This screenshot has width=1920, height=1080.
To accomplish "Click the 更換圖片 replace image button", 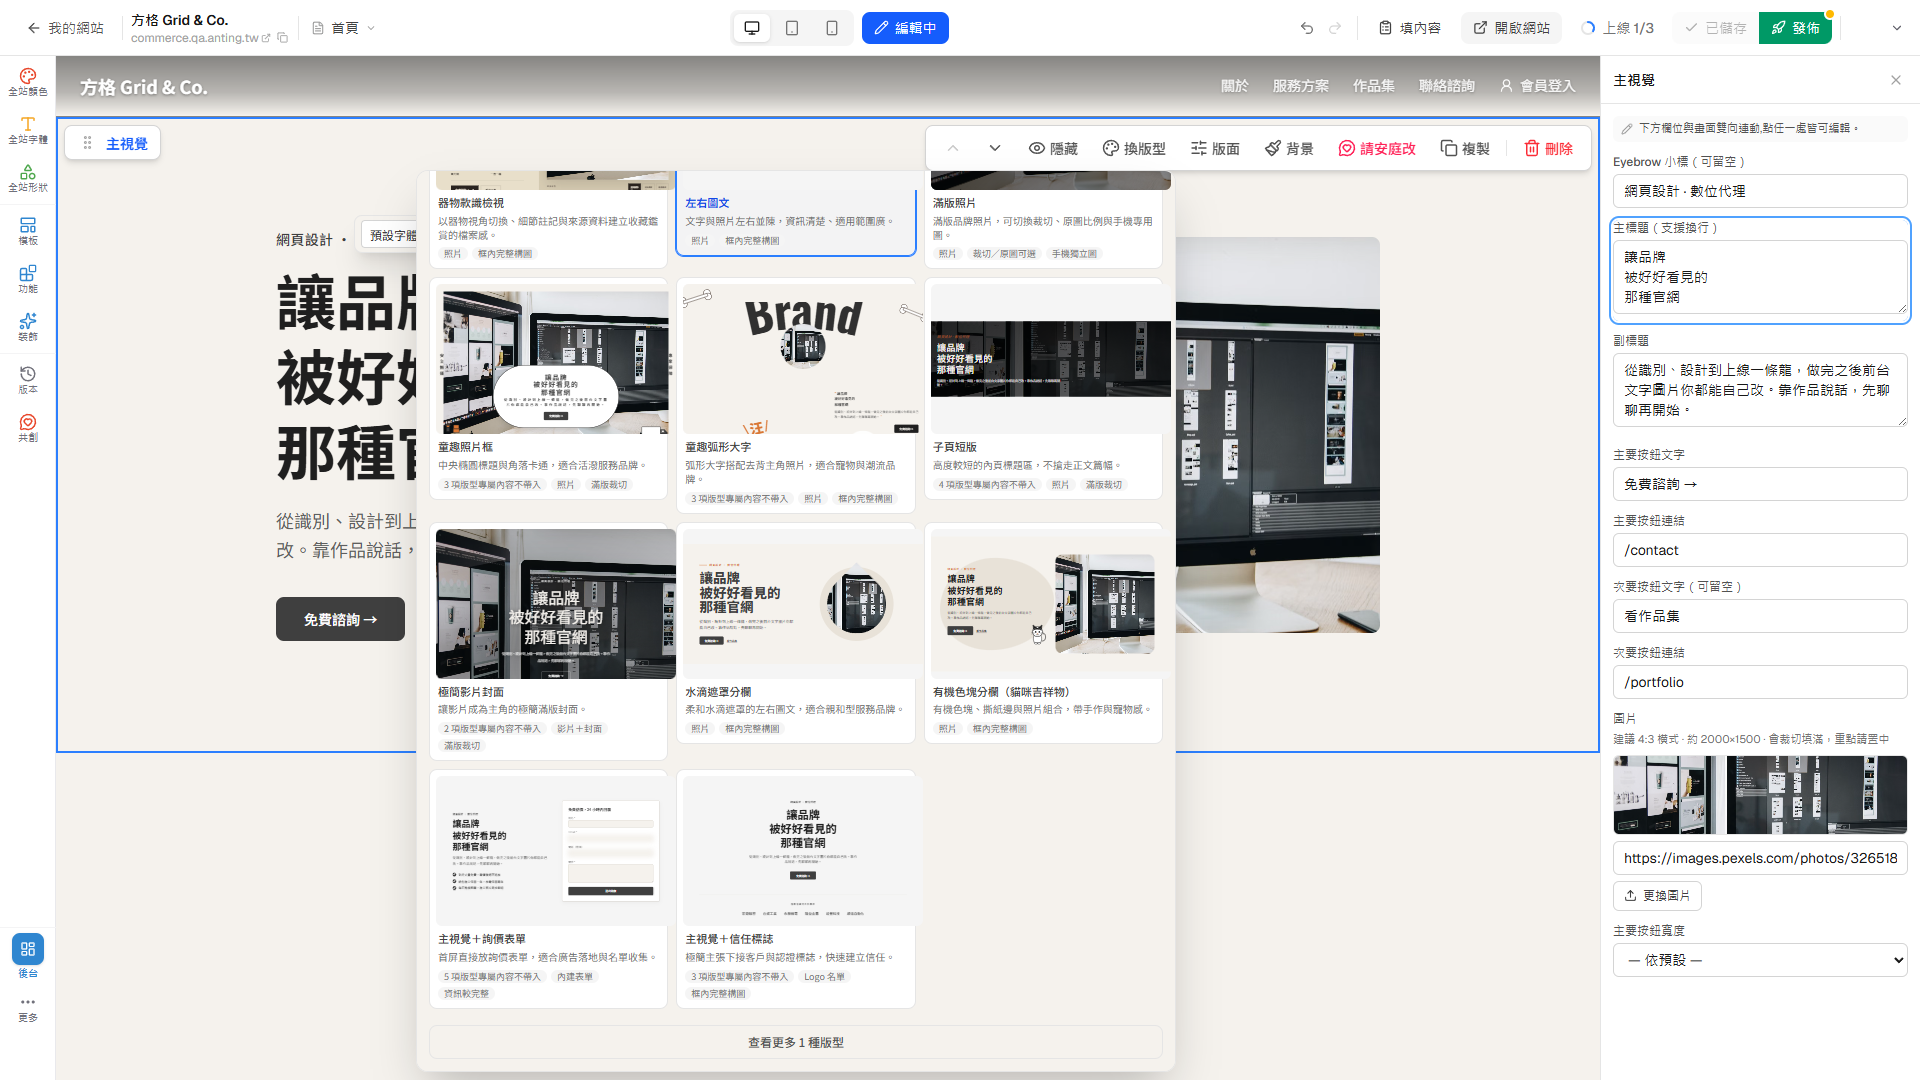I will (1657, 895).
